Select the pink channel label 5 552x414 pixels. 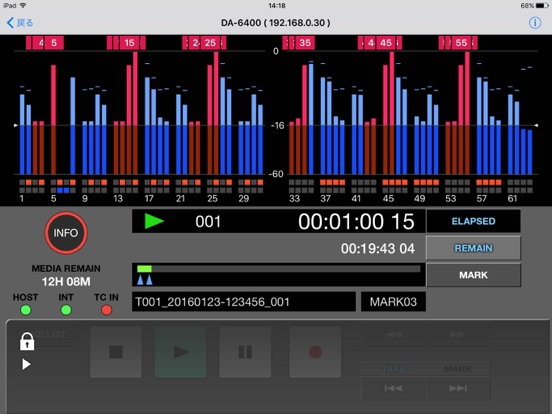tap(54, 43)
